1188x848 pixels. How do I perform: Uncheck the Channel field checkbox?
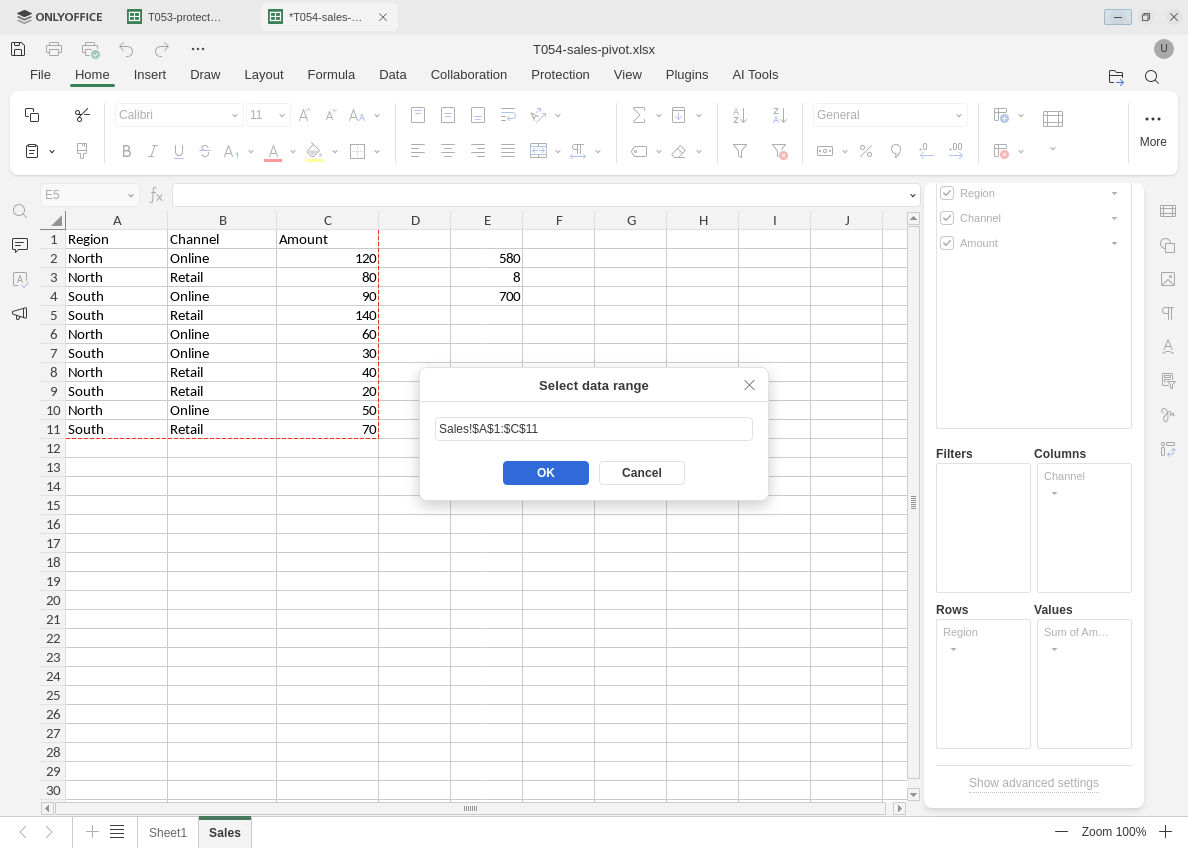pyautogui.click(x=946, y=218)
